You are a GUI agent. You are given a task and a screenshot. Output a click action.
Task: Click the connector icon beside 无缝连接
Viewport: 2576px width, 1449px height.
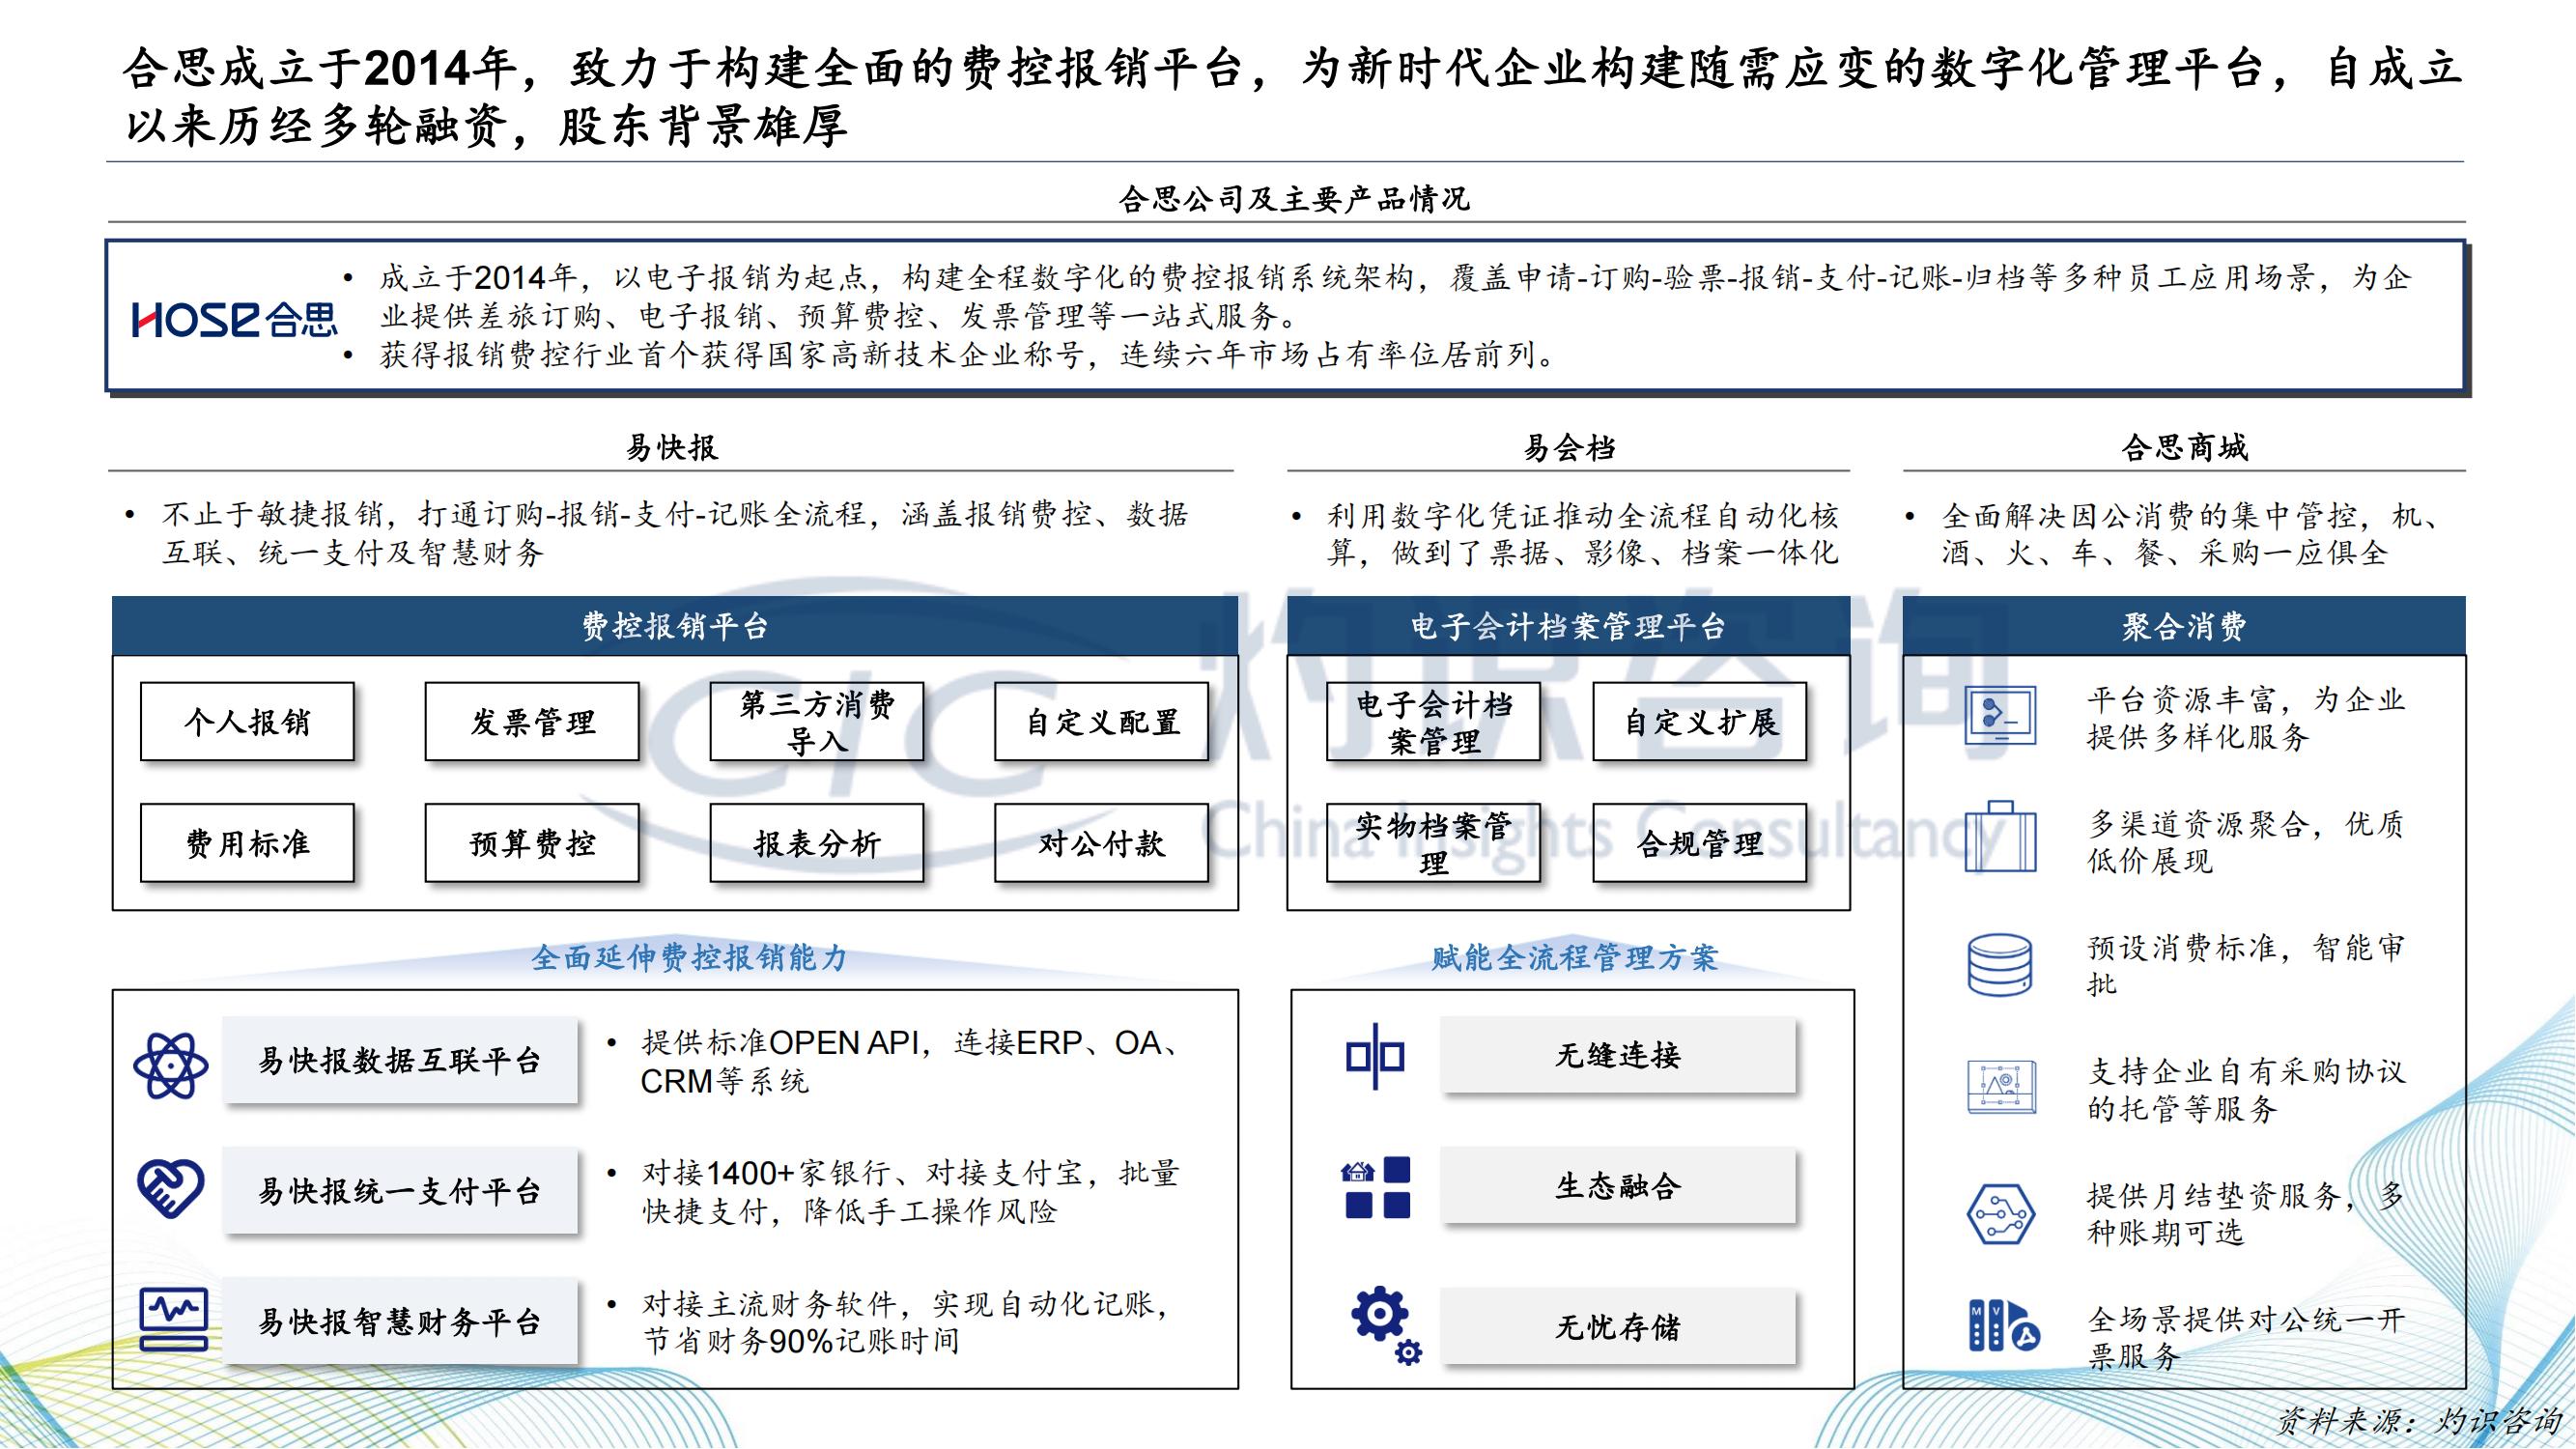click(1375, 1056)
